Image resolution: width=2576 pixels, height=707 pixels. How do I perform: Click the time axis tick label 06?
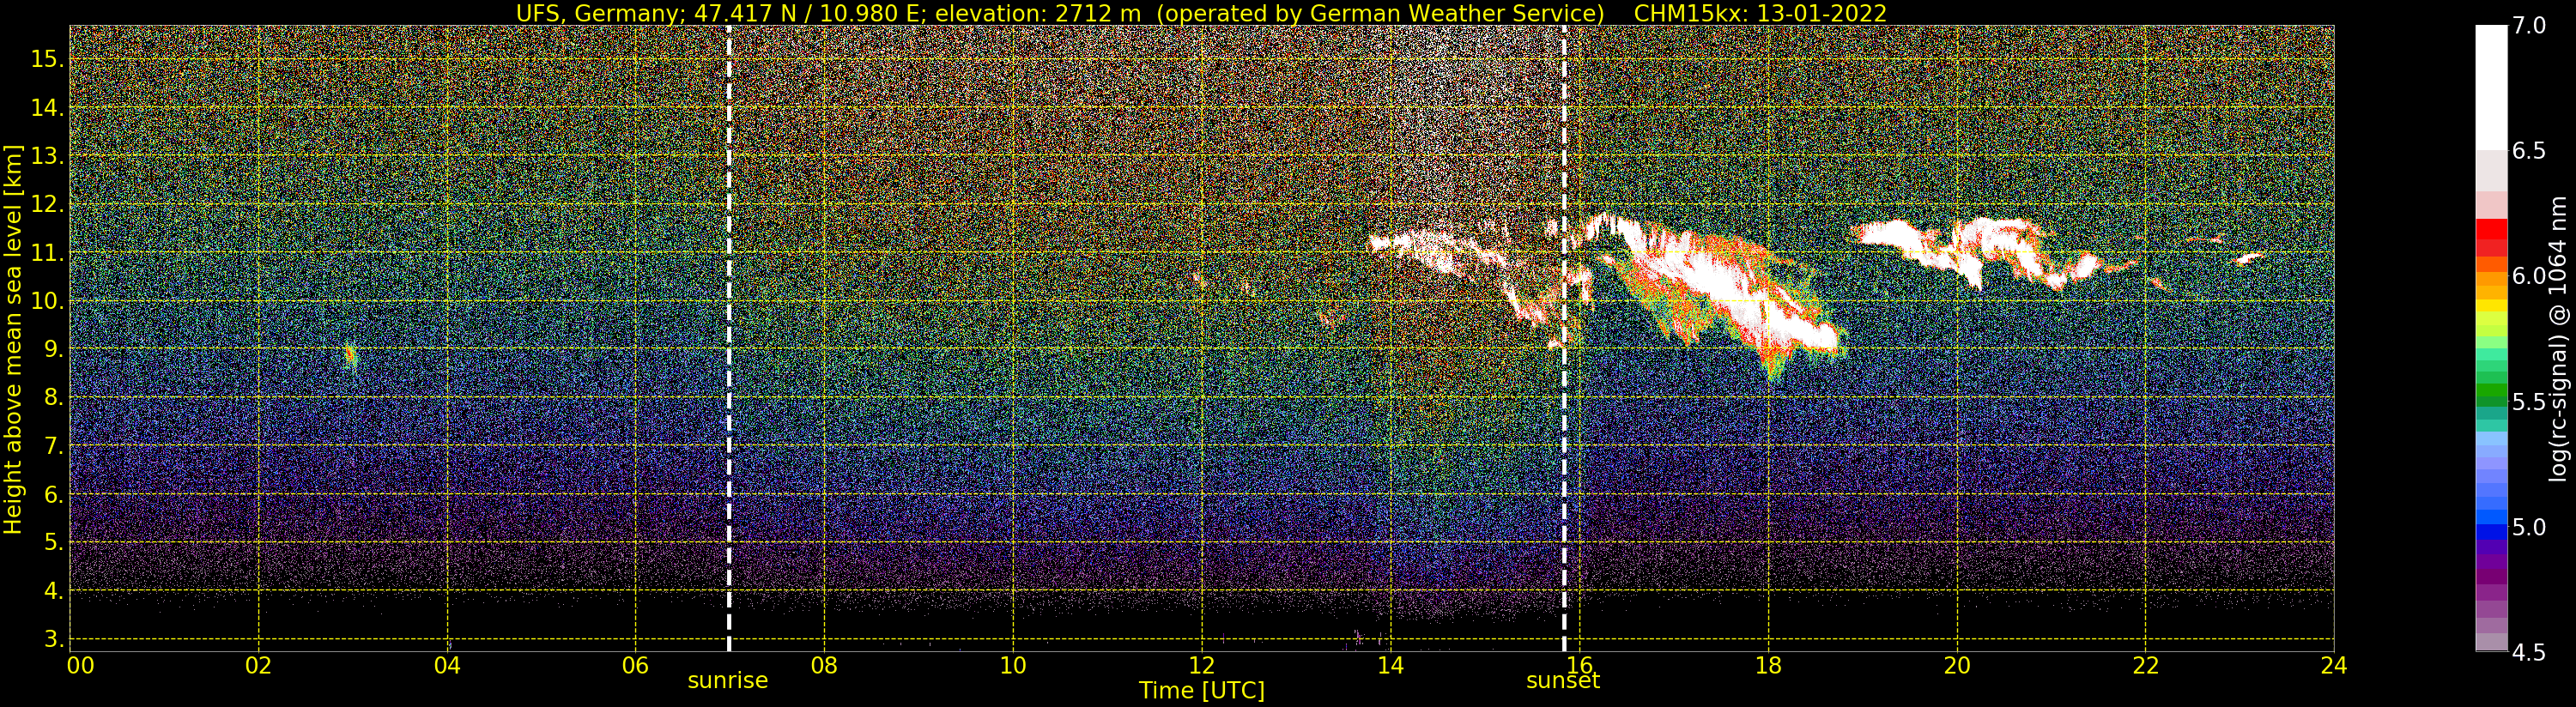pyautogui.click(x=636, y=666)
